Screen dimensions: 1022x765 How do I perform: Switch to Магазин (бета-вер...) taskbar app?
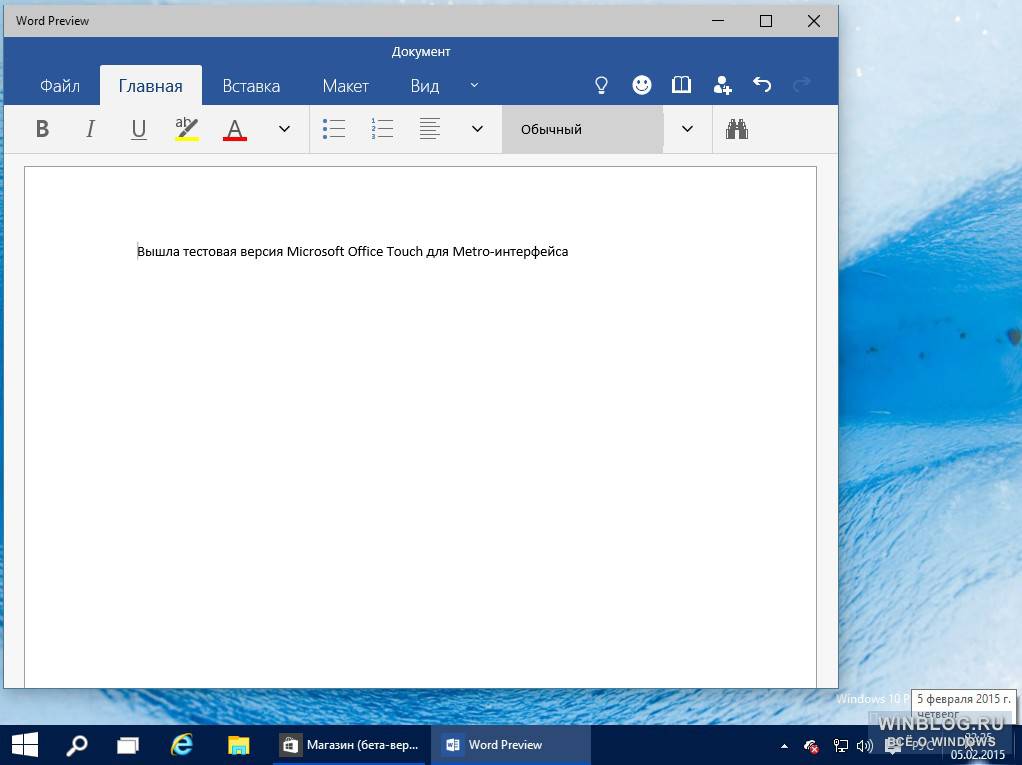pos(351,745)
